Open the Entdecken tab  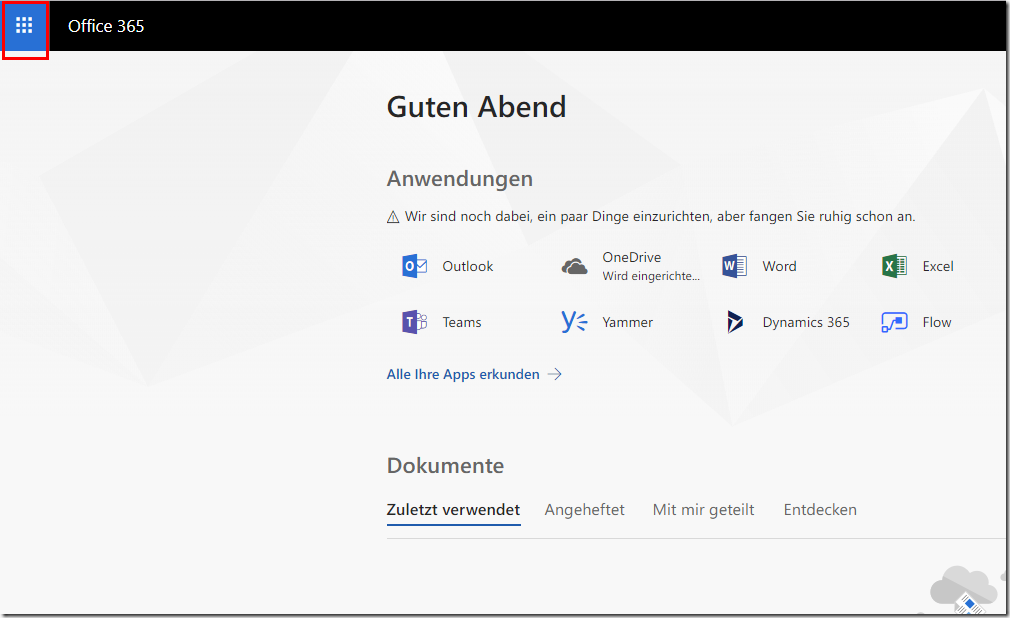(x=820, y=510)
